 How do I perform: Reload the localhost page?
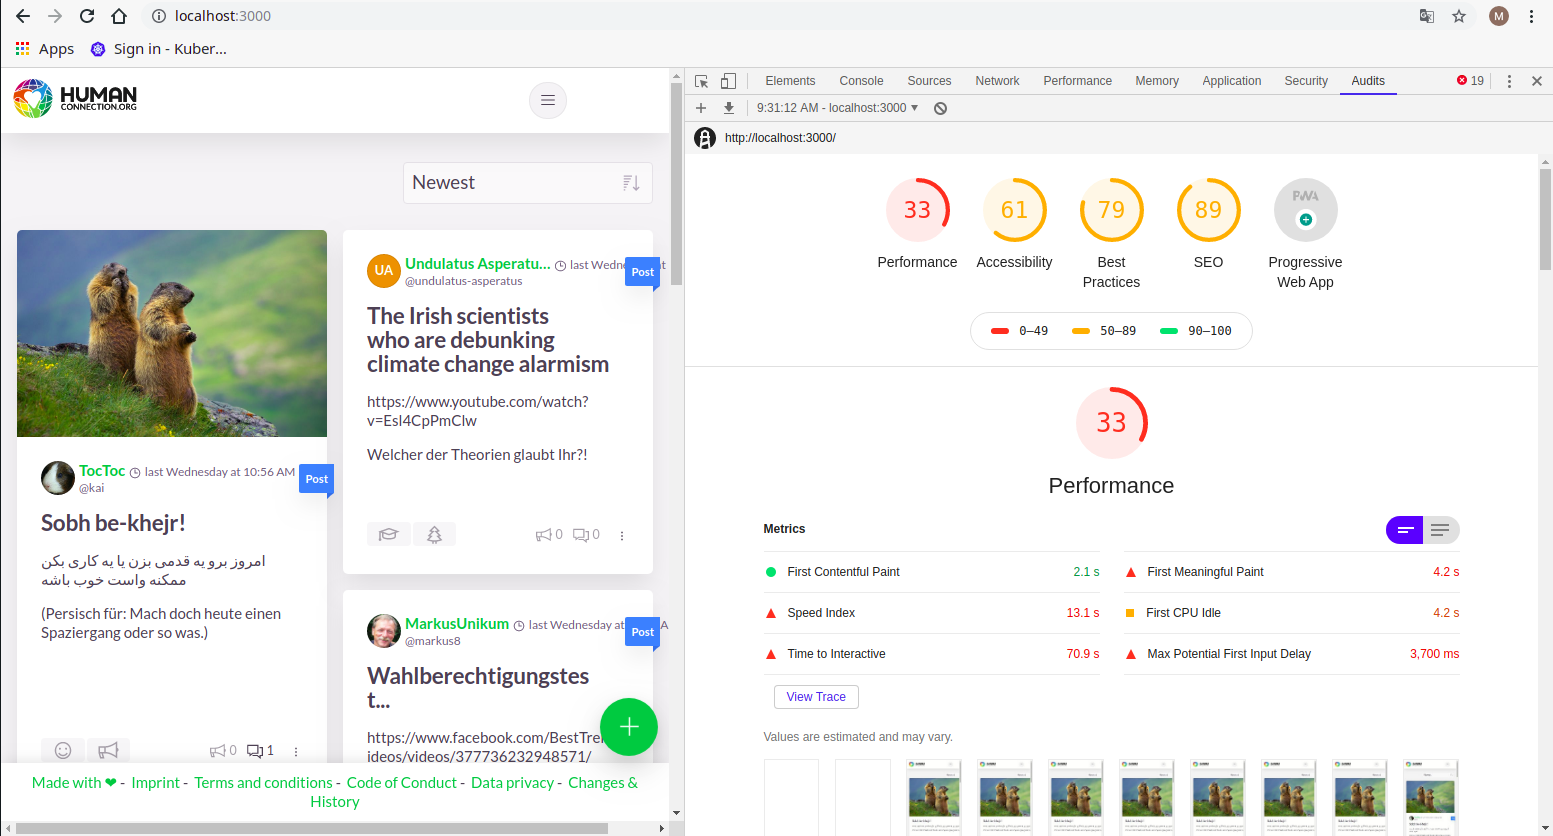[87, 16]
